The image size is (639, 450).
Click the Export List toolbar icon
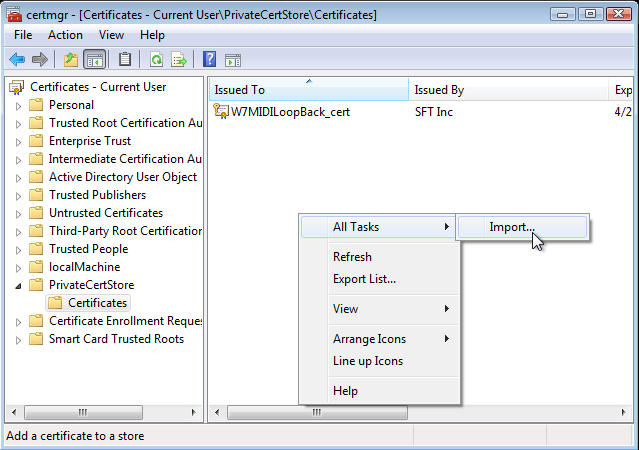click(x=179, y=59)
